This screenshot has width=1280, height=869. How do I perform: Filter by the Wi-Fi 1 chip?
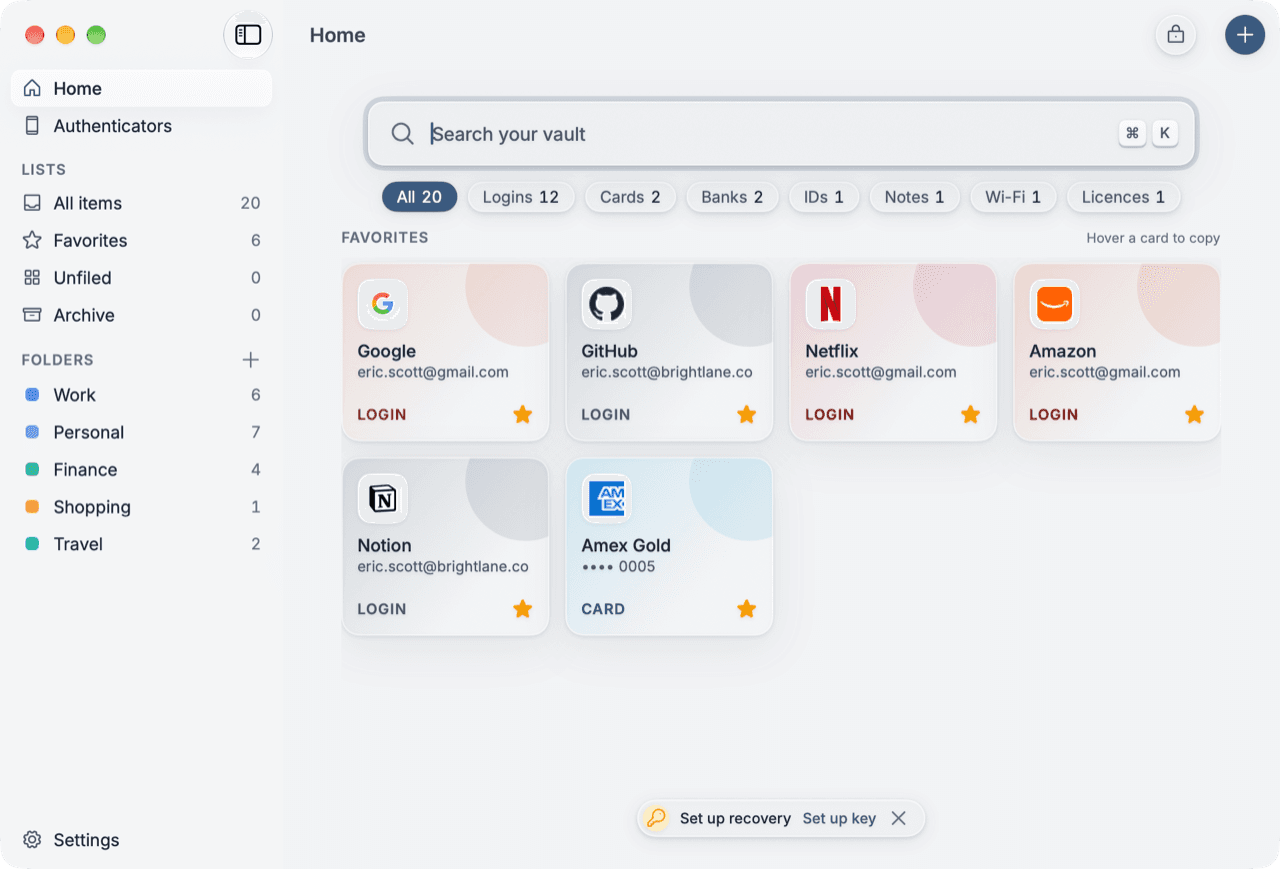[1013, 197]
